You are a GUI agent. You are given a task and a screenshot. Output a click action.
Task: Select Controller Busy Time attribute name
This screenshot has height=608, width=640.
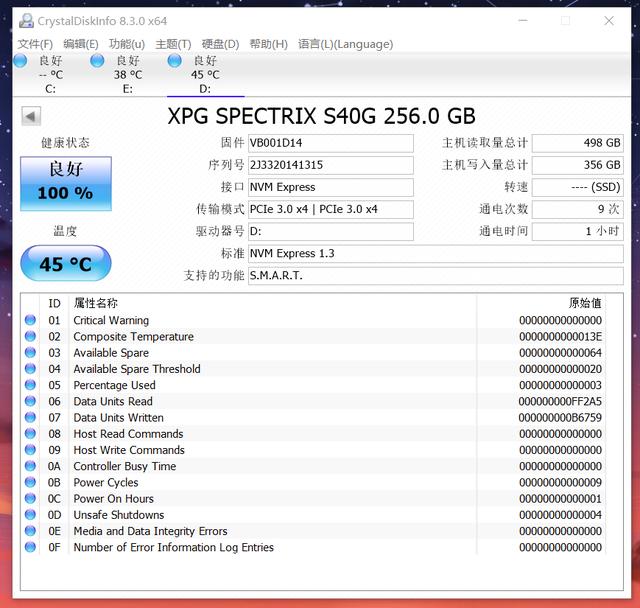[124, 466]
